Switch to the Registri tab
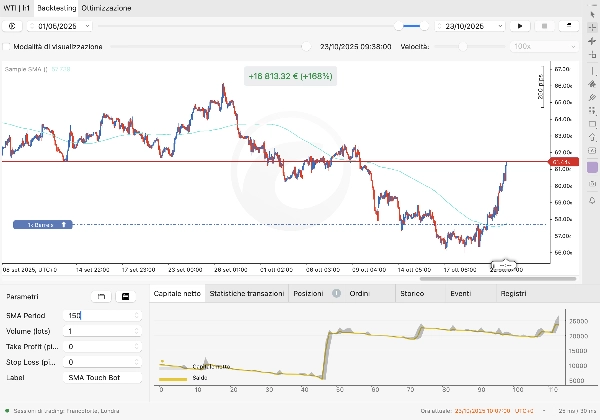 [x=513, y=294]
